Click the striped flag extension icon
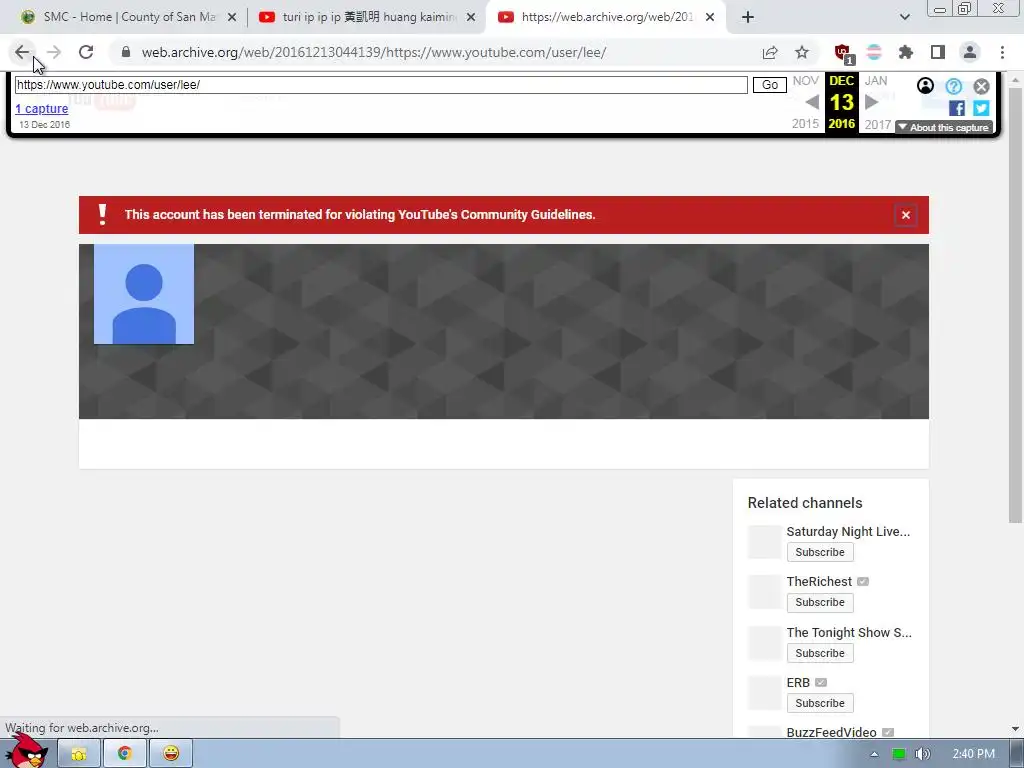The height and width of the screenshot is (768, 1024). (x=874, y=52)
